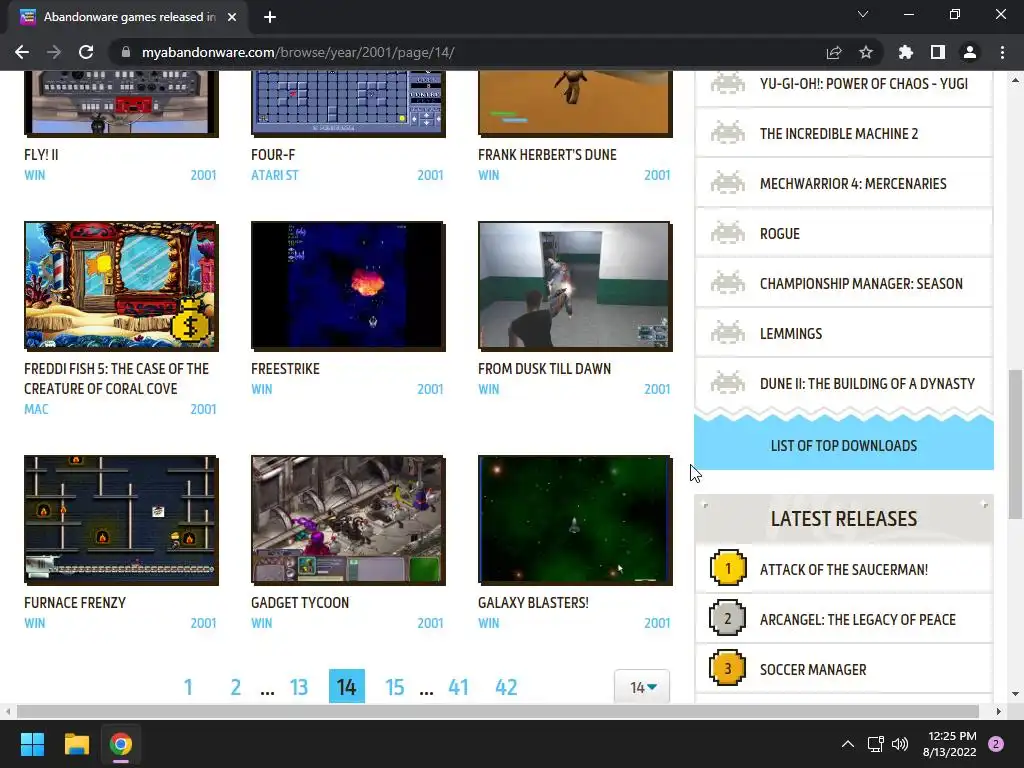Viewport: 1024px width, 768px height.
Task: Click the current page 14 button
Action: point(347,686)
